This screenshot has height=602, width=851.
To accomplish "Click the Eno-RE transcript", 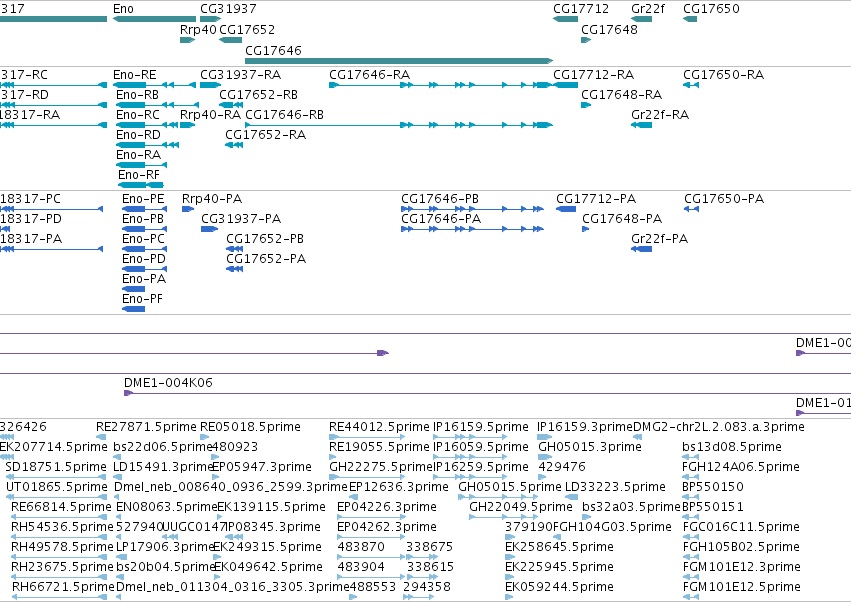I will click(154, 85).
